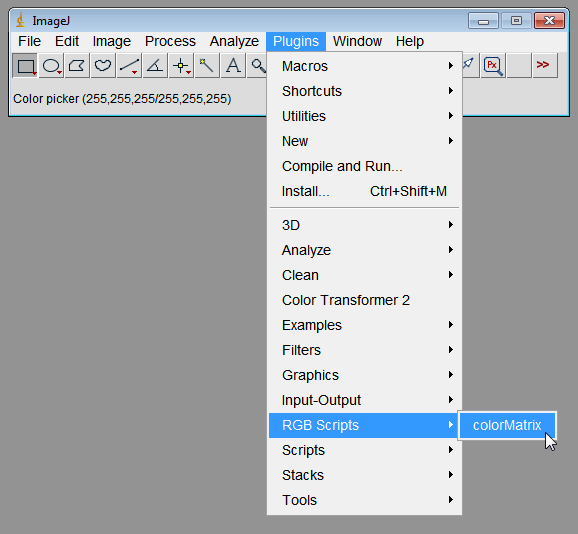Select the Multi-point tool
The height and width of the screenshot is (534, 578).
[x=181, y=66]
